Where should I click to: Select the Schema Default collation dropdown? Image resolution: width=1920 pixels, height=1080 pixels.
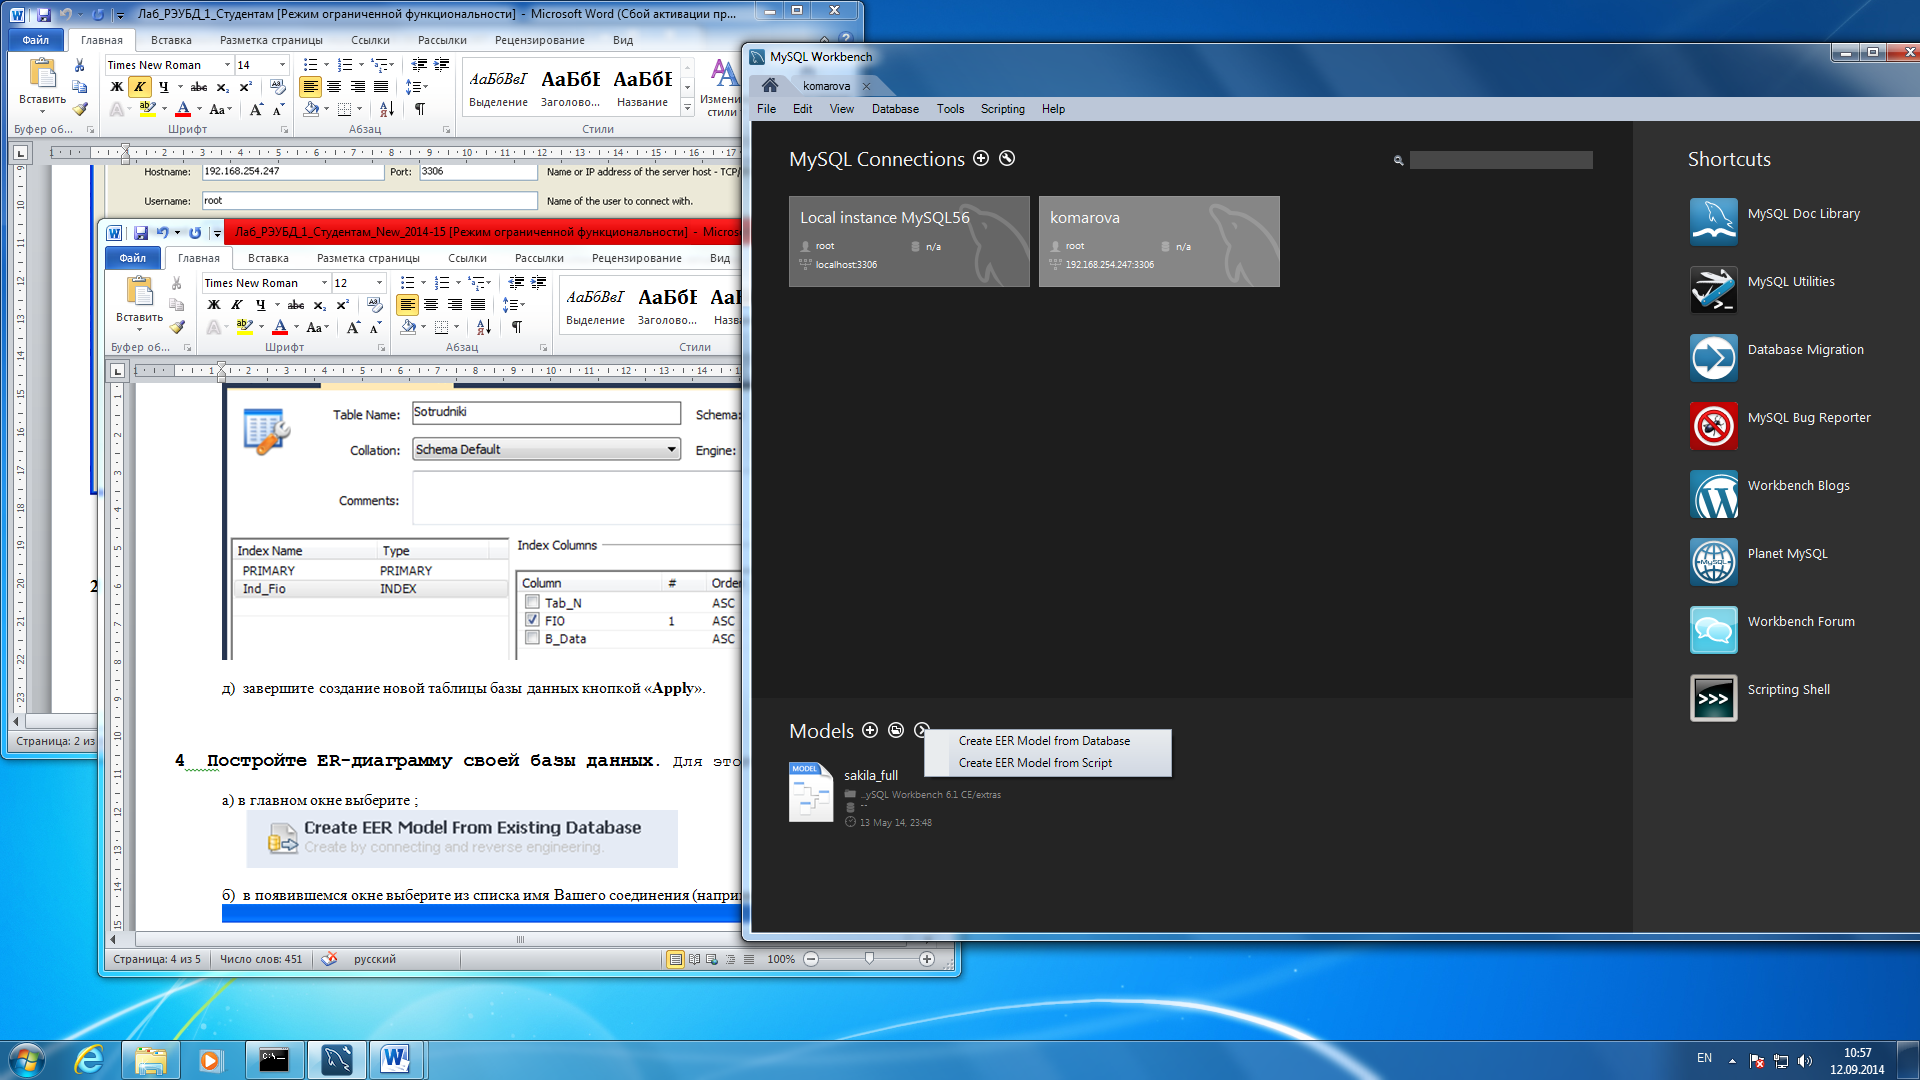tap(545, 448)
